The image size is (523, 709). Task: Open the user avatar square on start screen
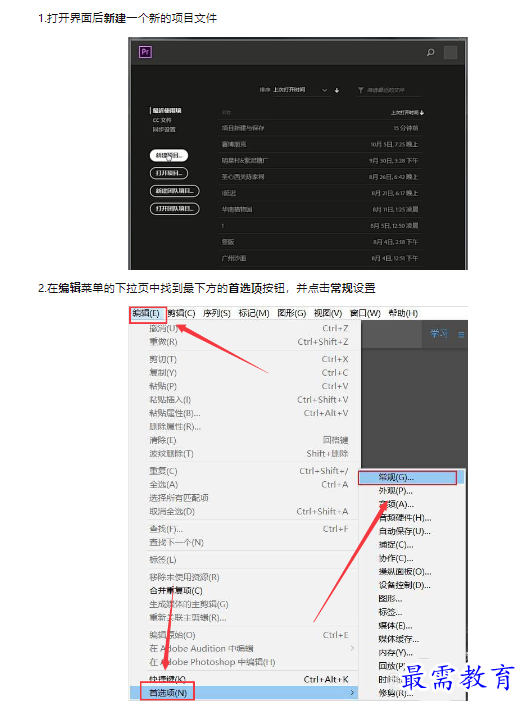(x=450, y=52)
